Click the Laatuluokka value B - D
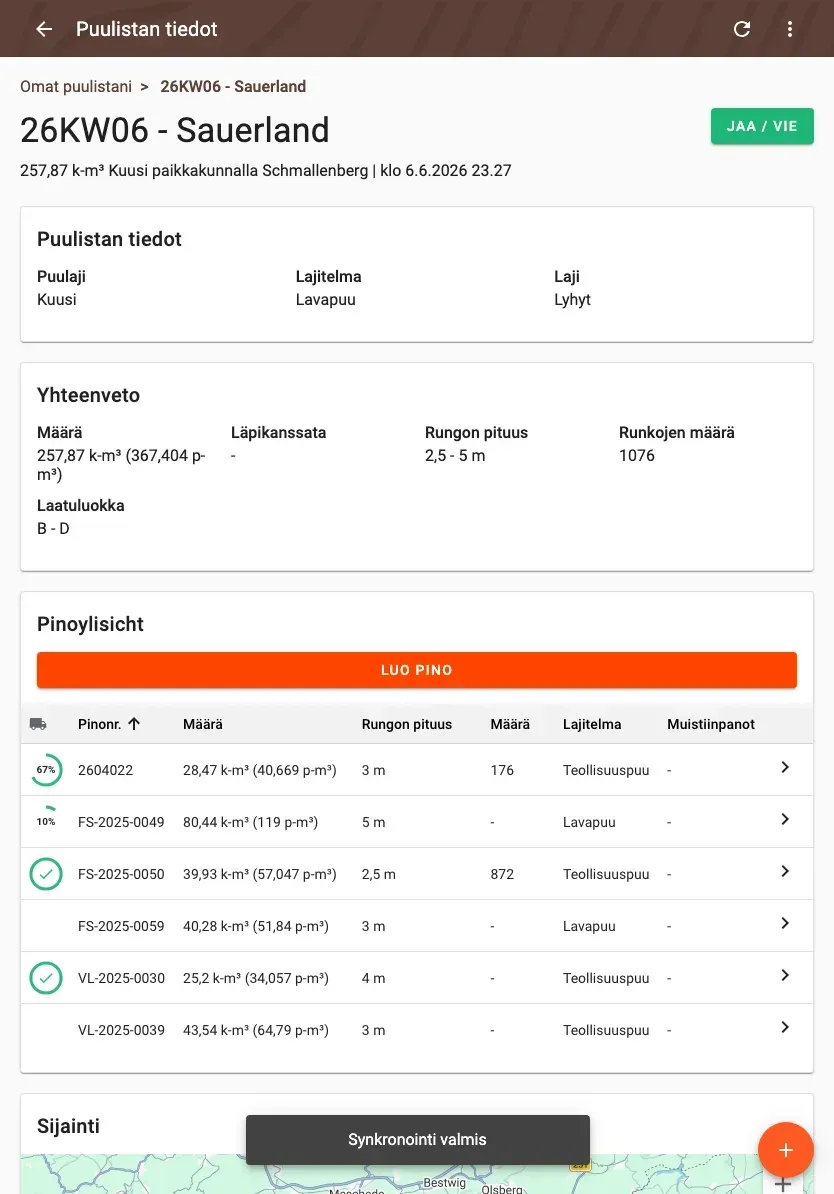834x1194 pixels. 53,528
